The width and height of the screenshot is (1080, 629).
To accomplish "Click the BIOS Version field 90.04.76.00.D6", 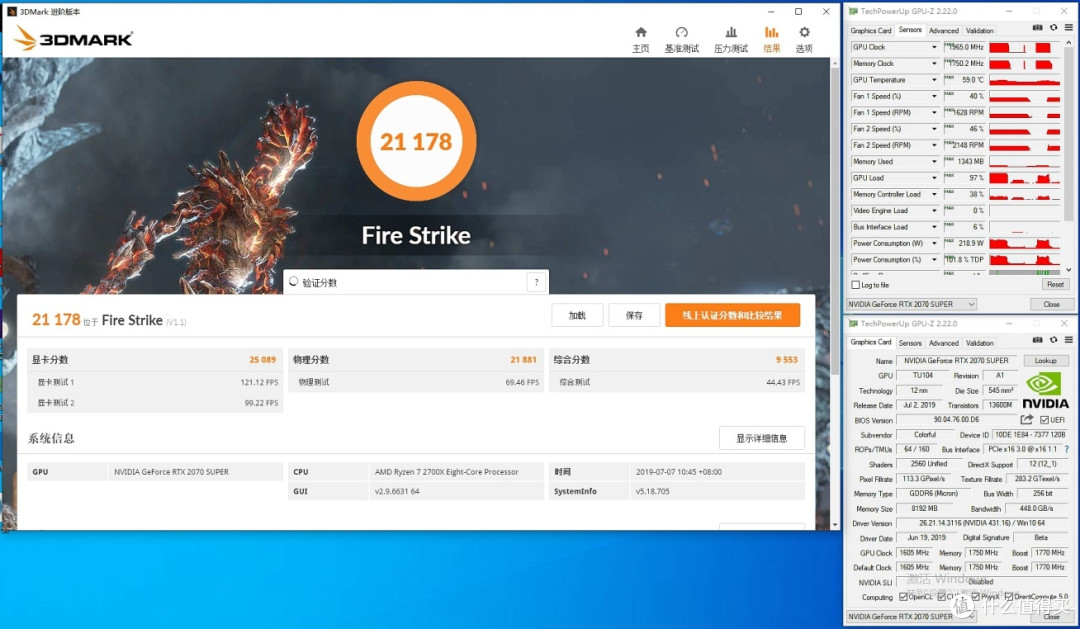I will 956,420.
